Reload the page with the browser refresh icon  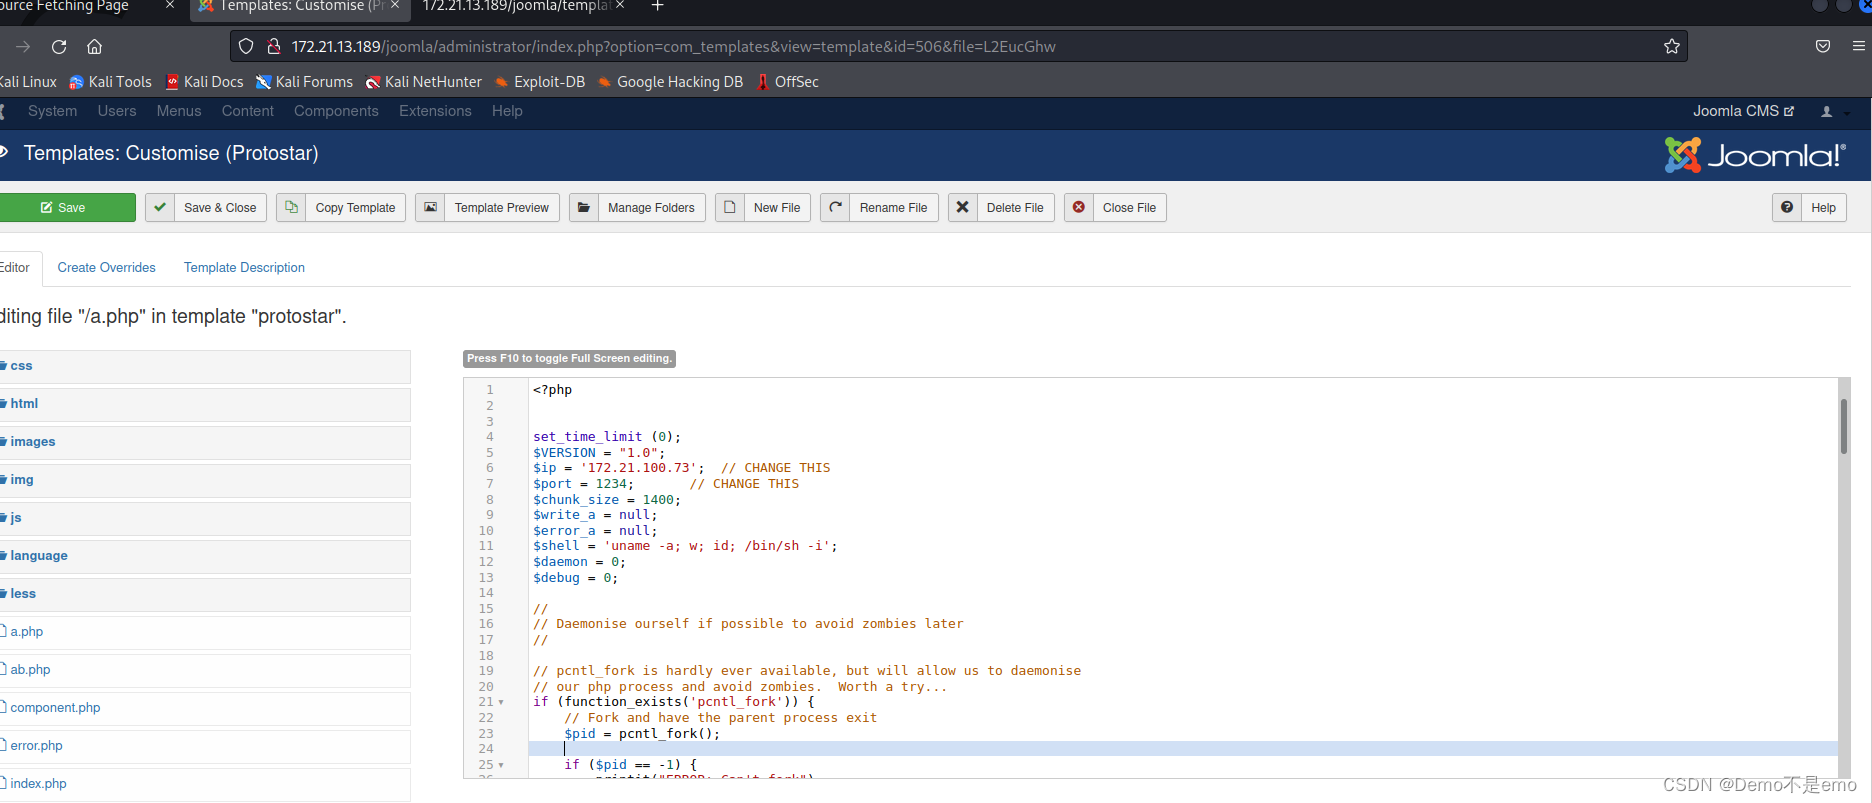[59, 46]
